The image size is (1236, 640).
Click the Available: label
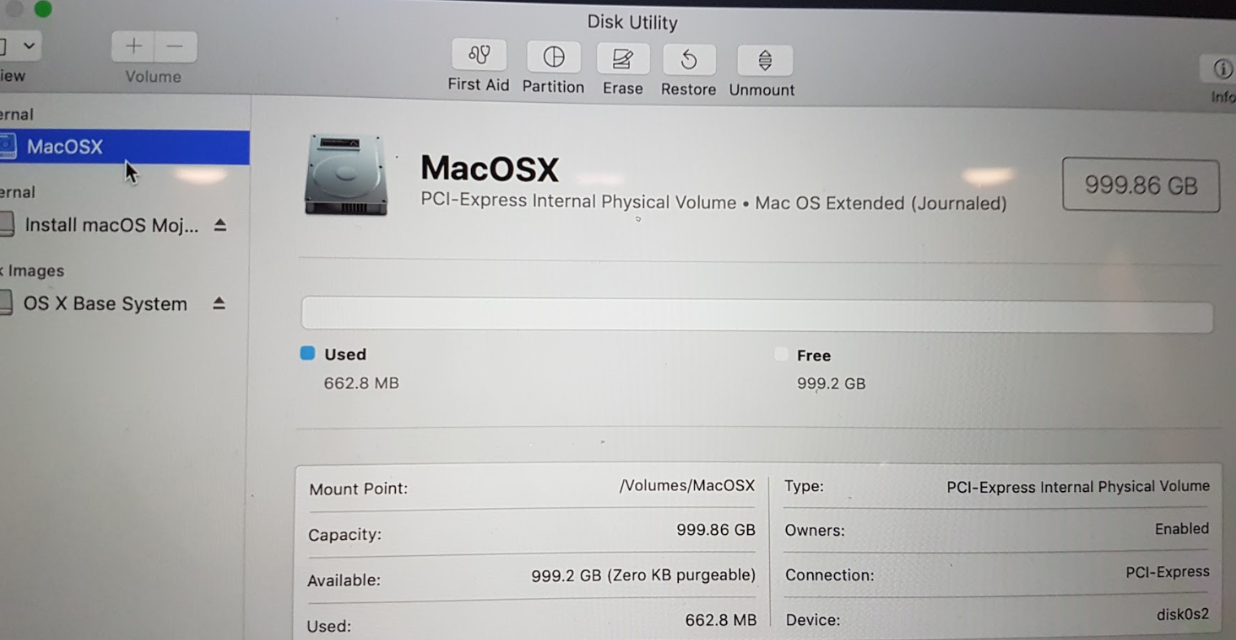[x=344, y=580]
